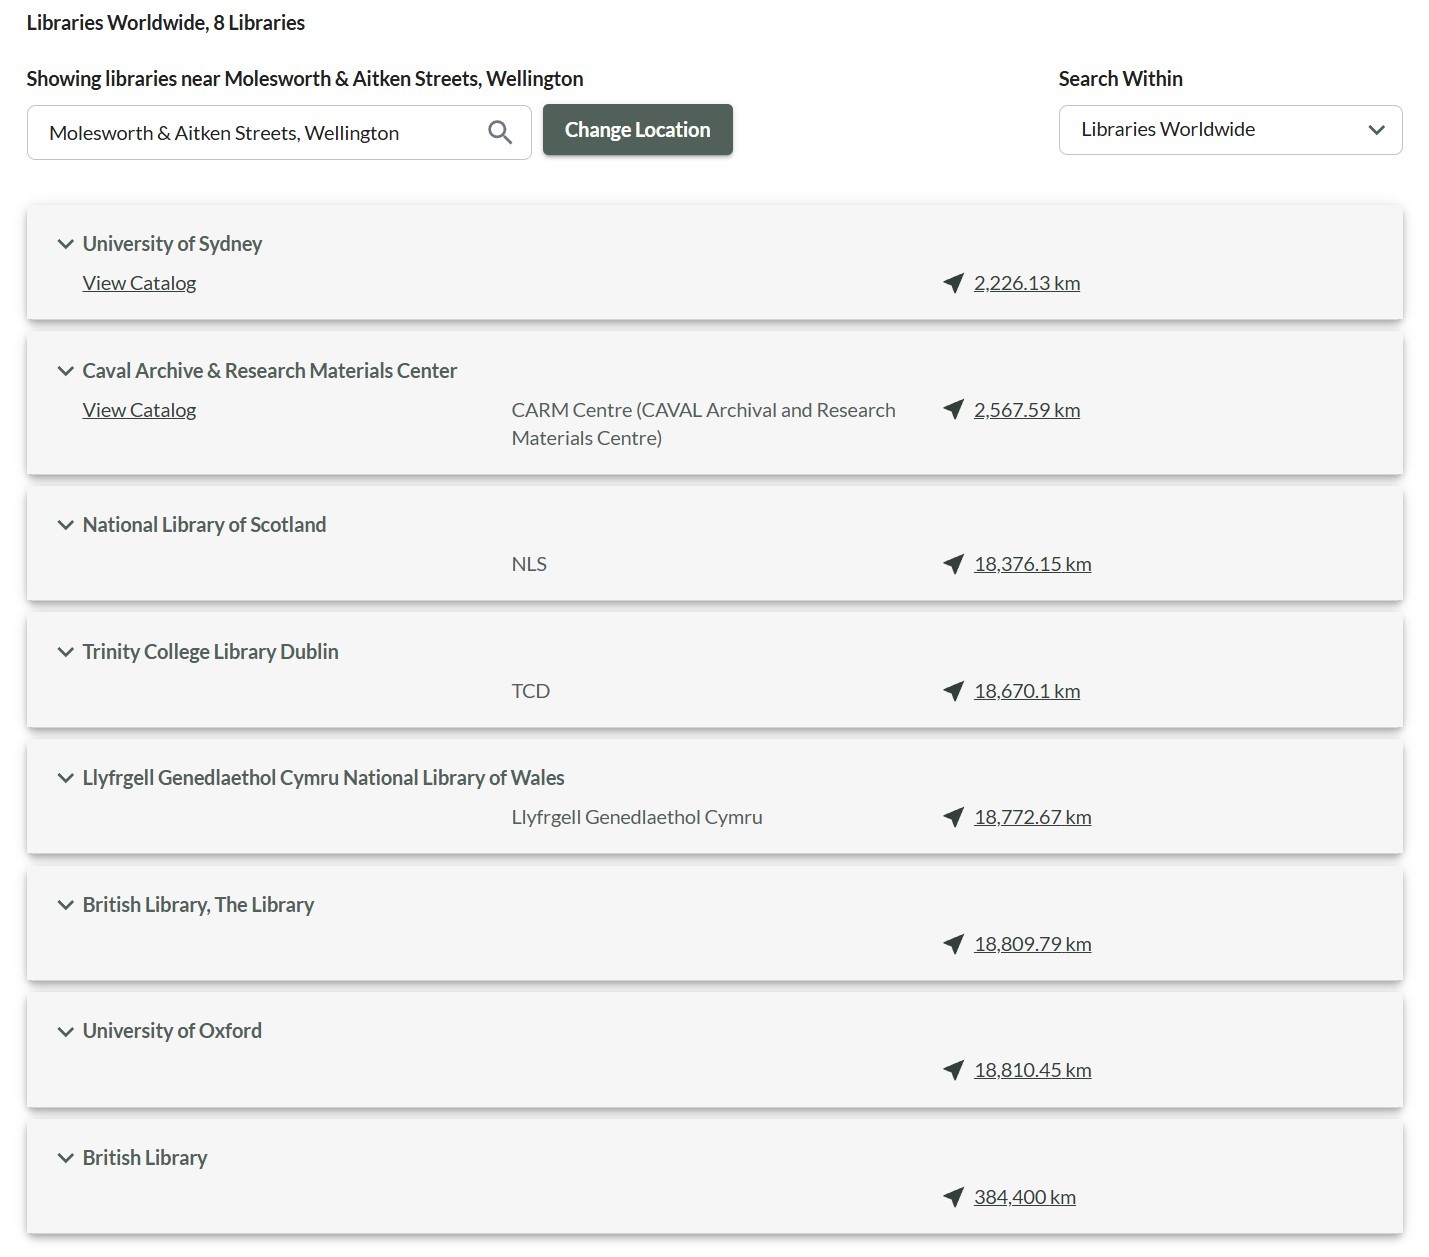Click the Libraries Worldwide, 8 Libraries heading

tap(166, 23)
